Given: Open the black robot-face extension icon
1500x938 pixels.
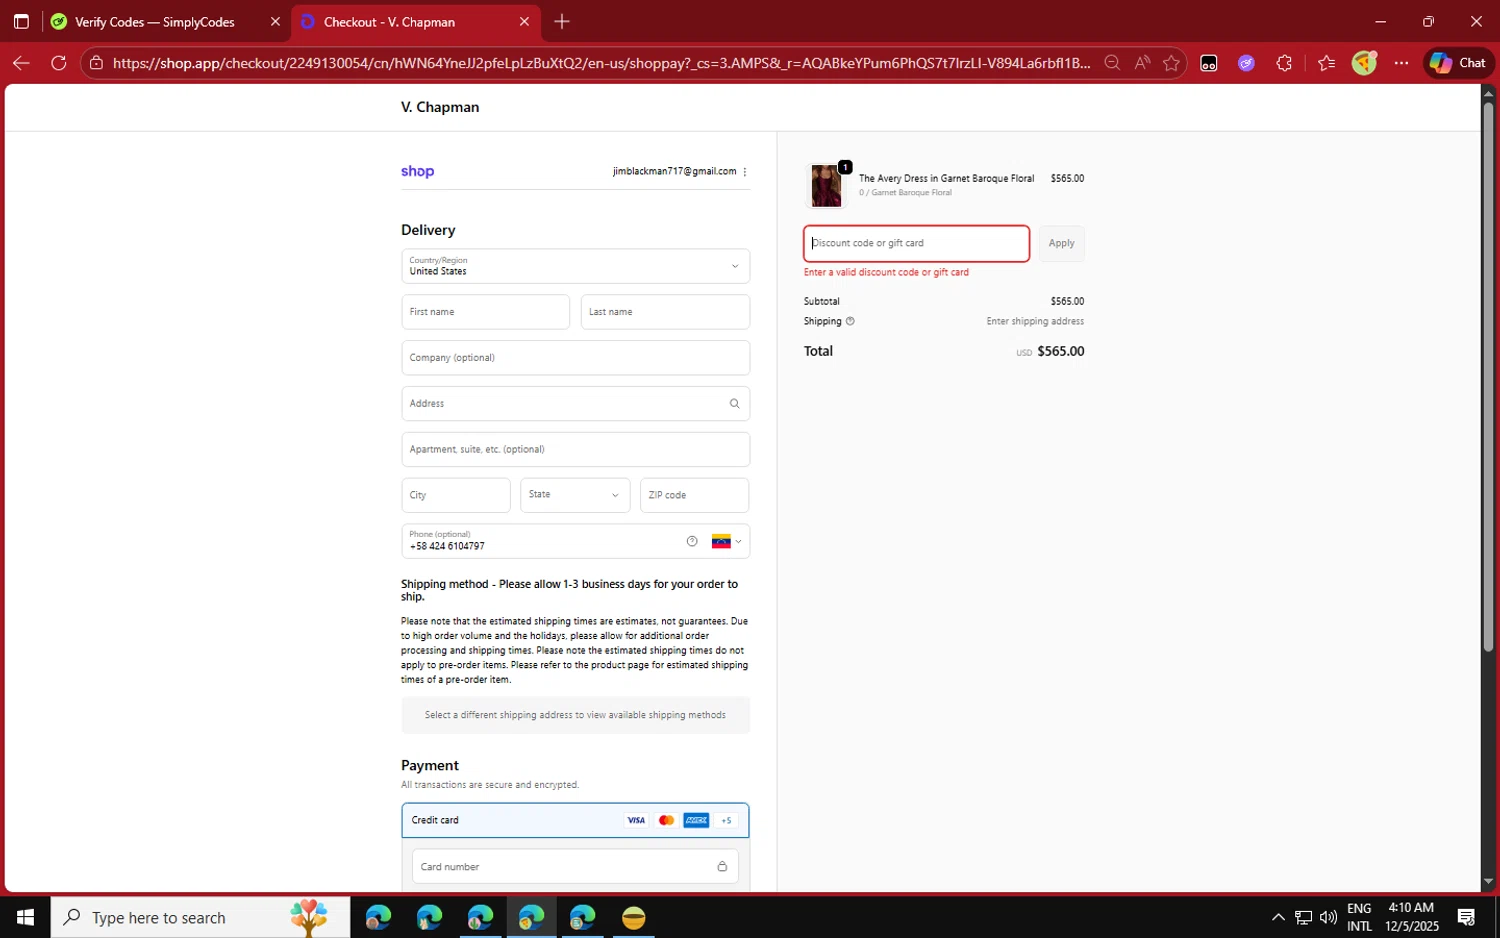Looking at the screenshot, I should coord(1209,63).
